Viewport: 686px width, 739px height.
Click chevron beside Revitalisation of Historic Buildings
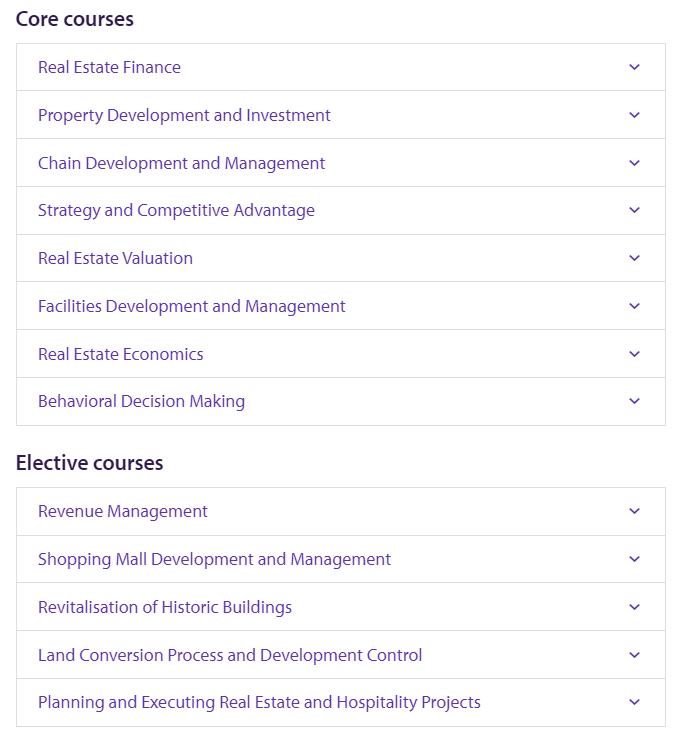(x=634, y=607)
